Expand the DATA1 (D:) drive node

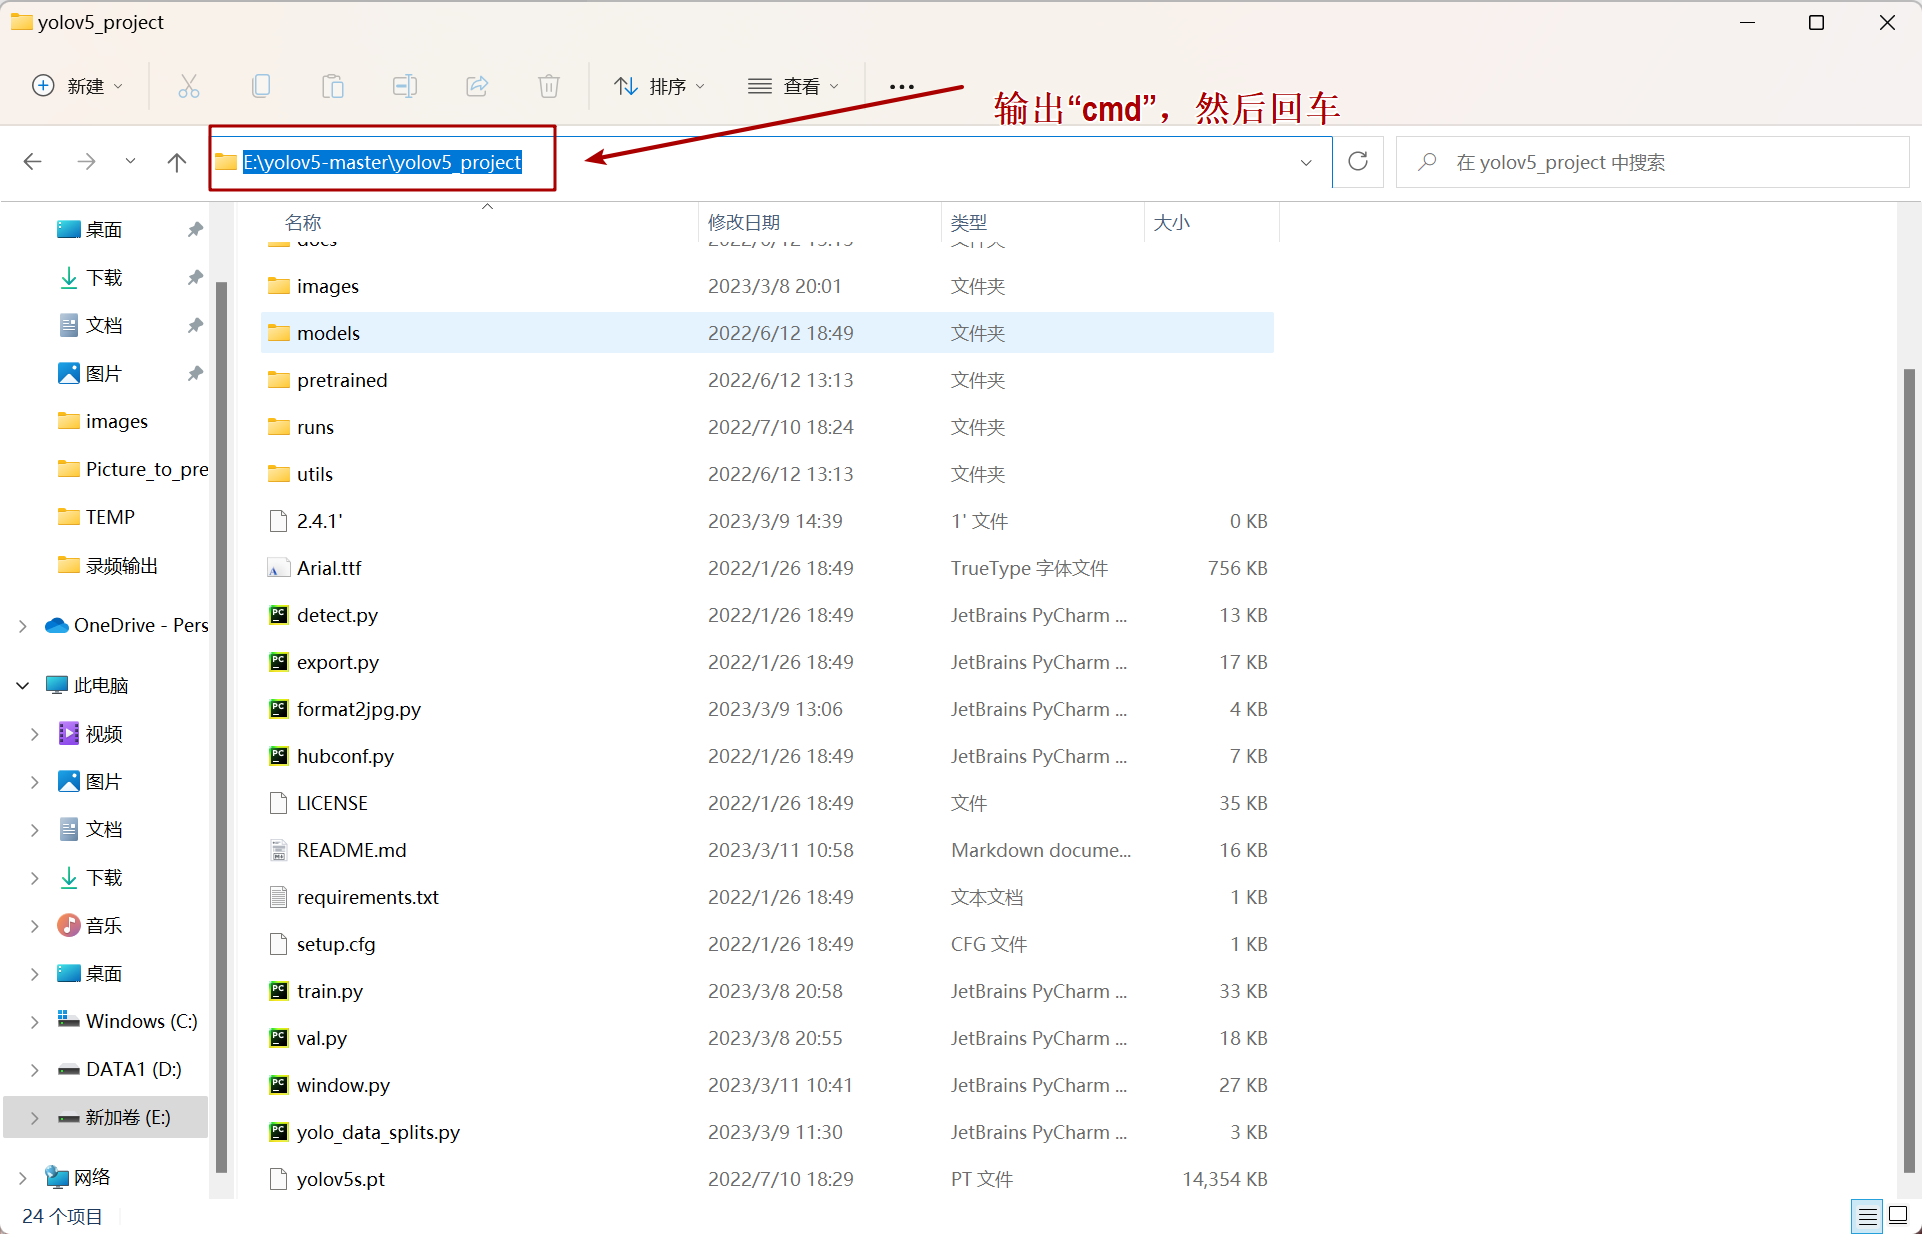coord(35,1070)
